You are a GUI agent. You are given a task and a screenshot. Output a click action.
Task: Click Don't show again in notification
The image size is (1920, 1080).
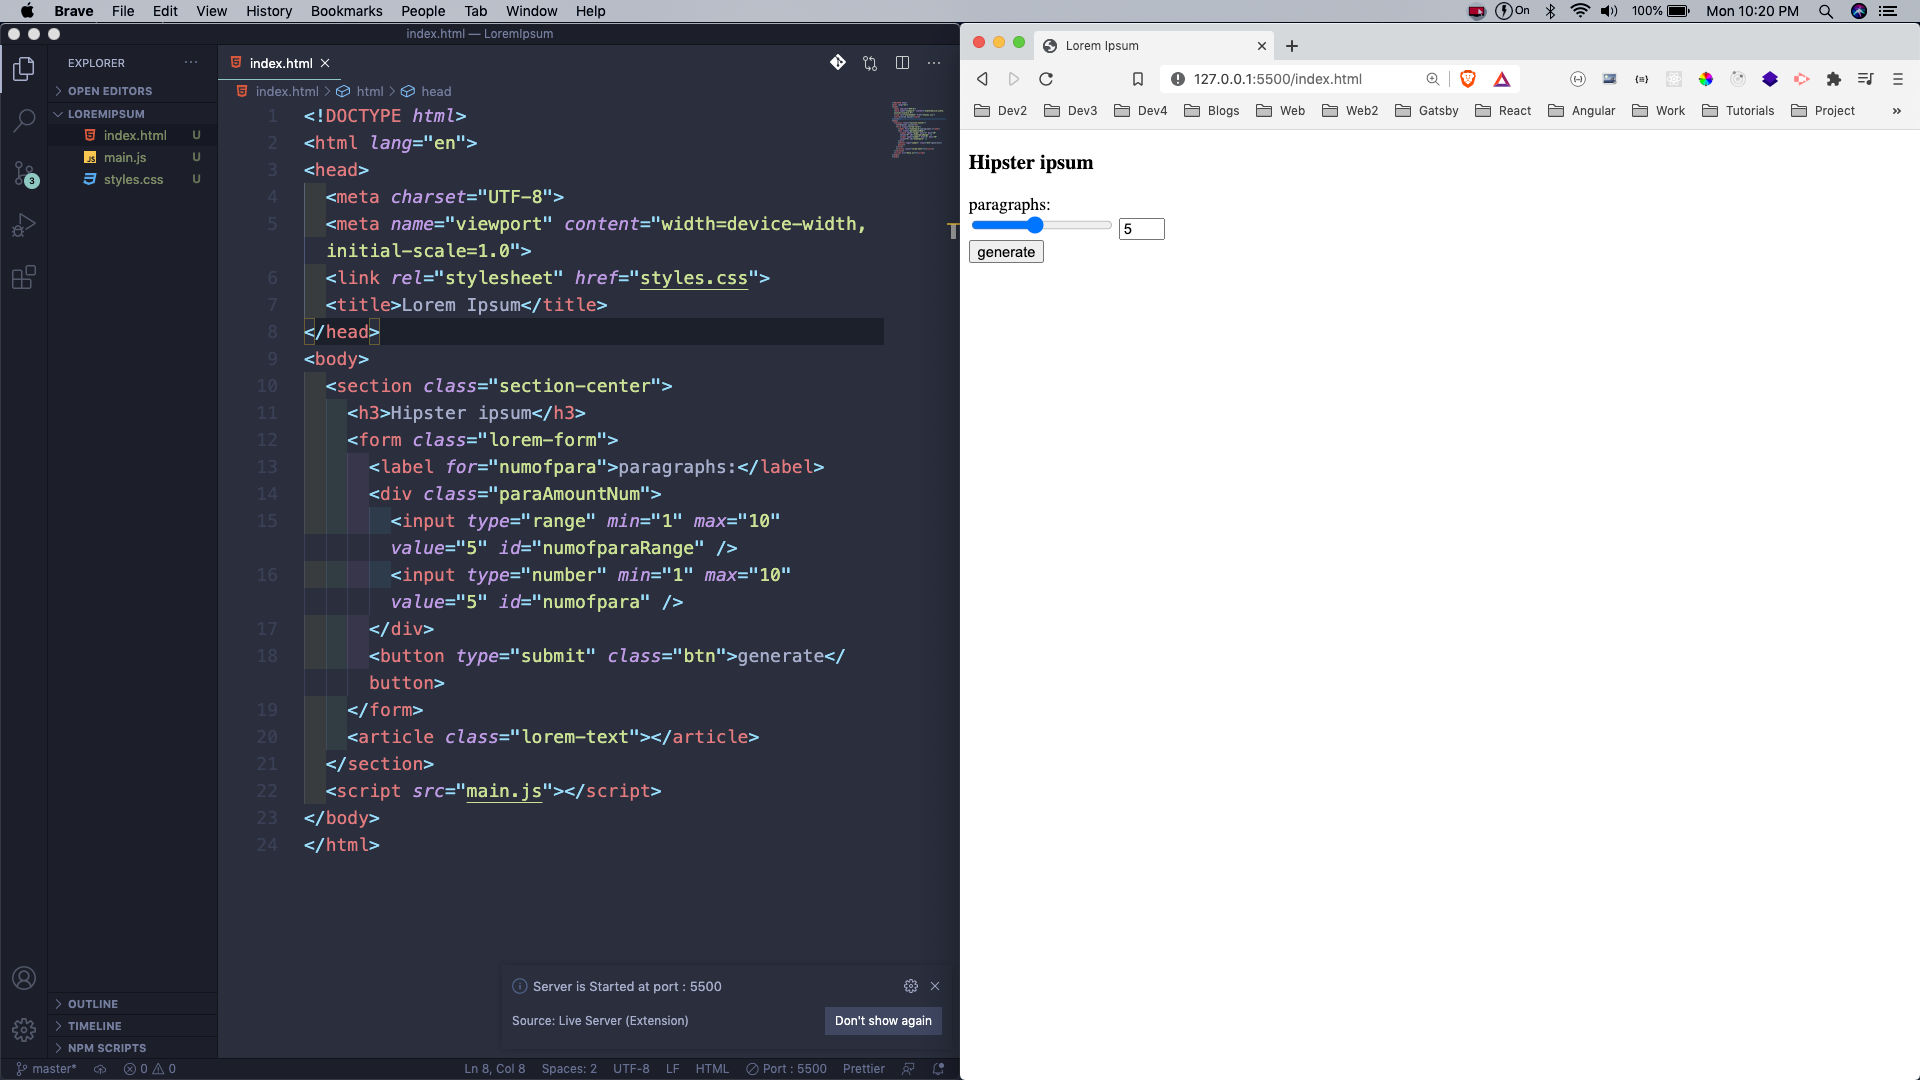pos(883,1020)
